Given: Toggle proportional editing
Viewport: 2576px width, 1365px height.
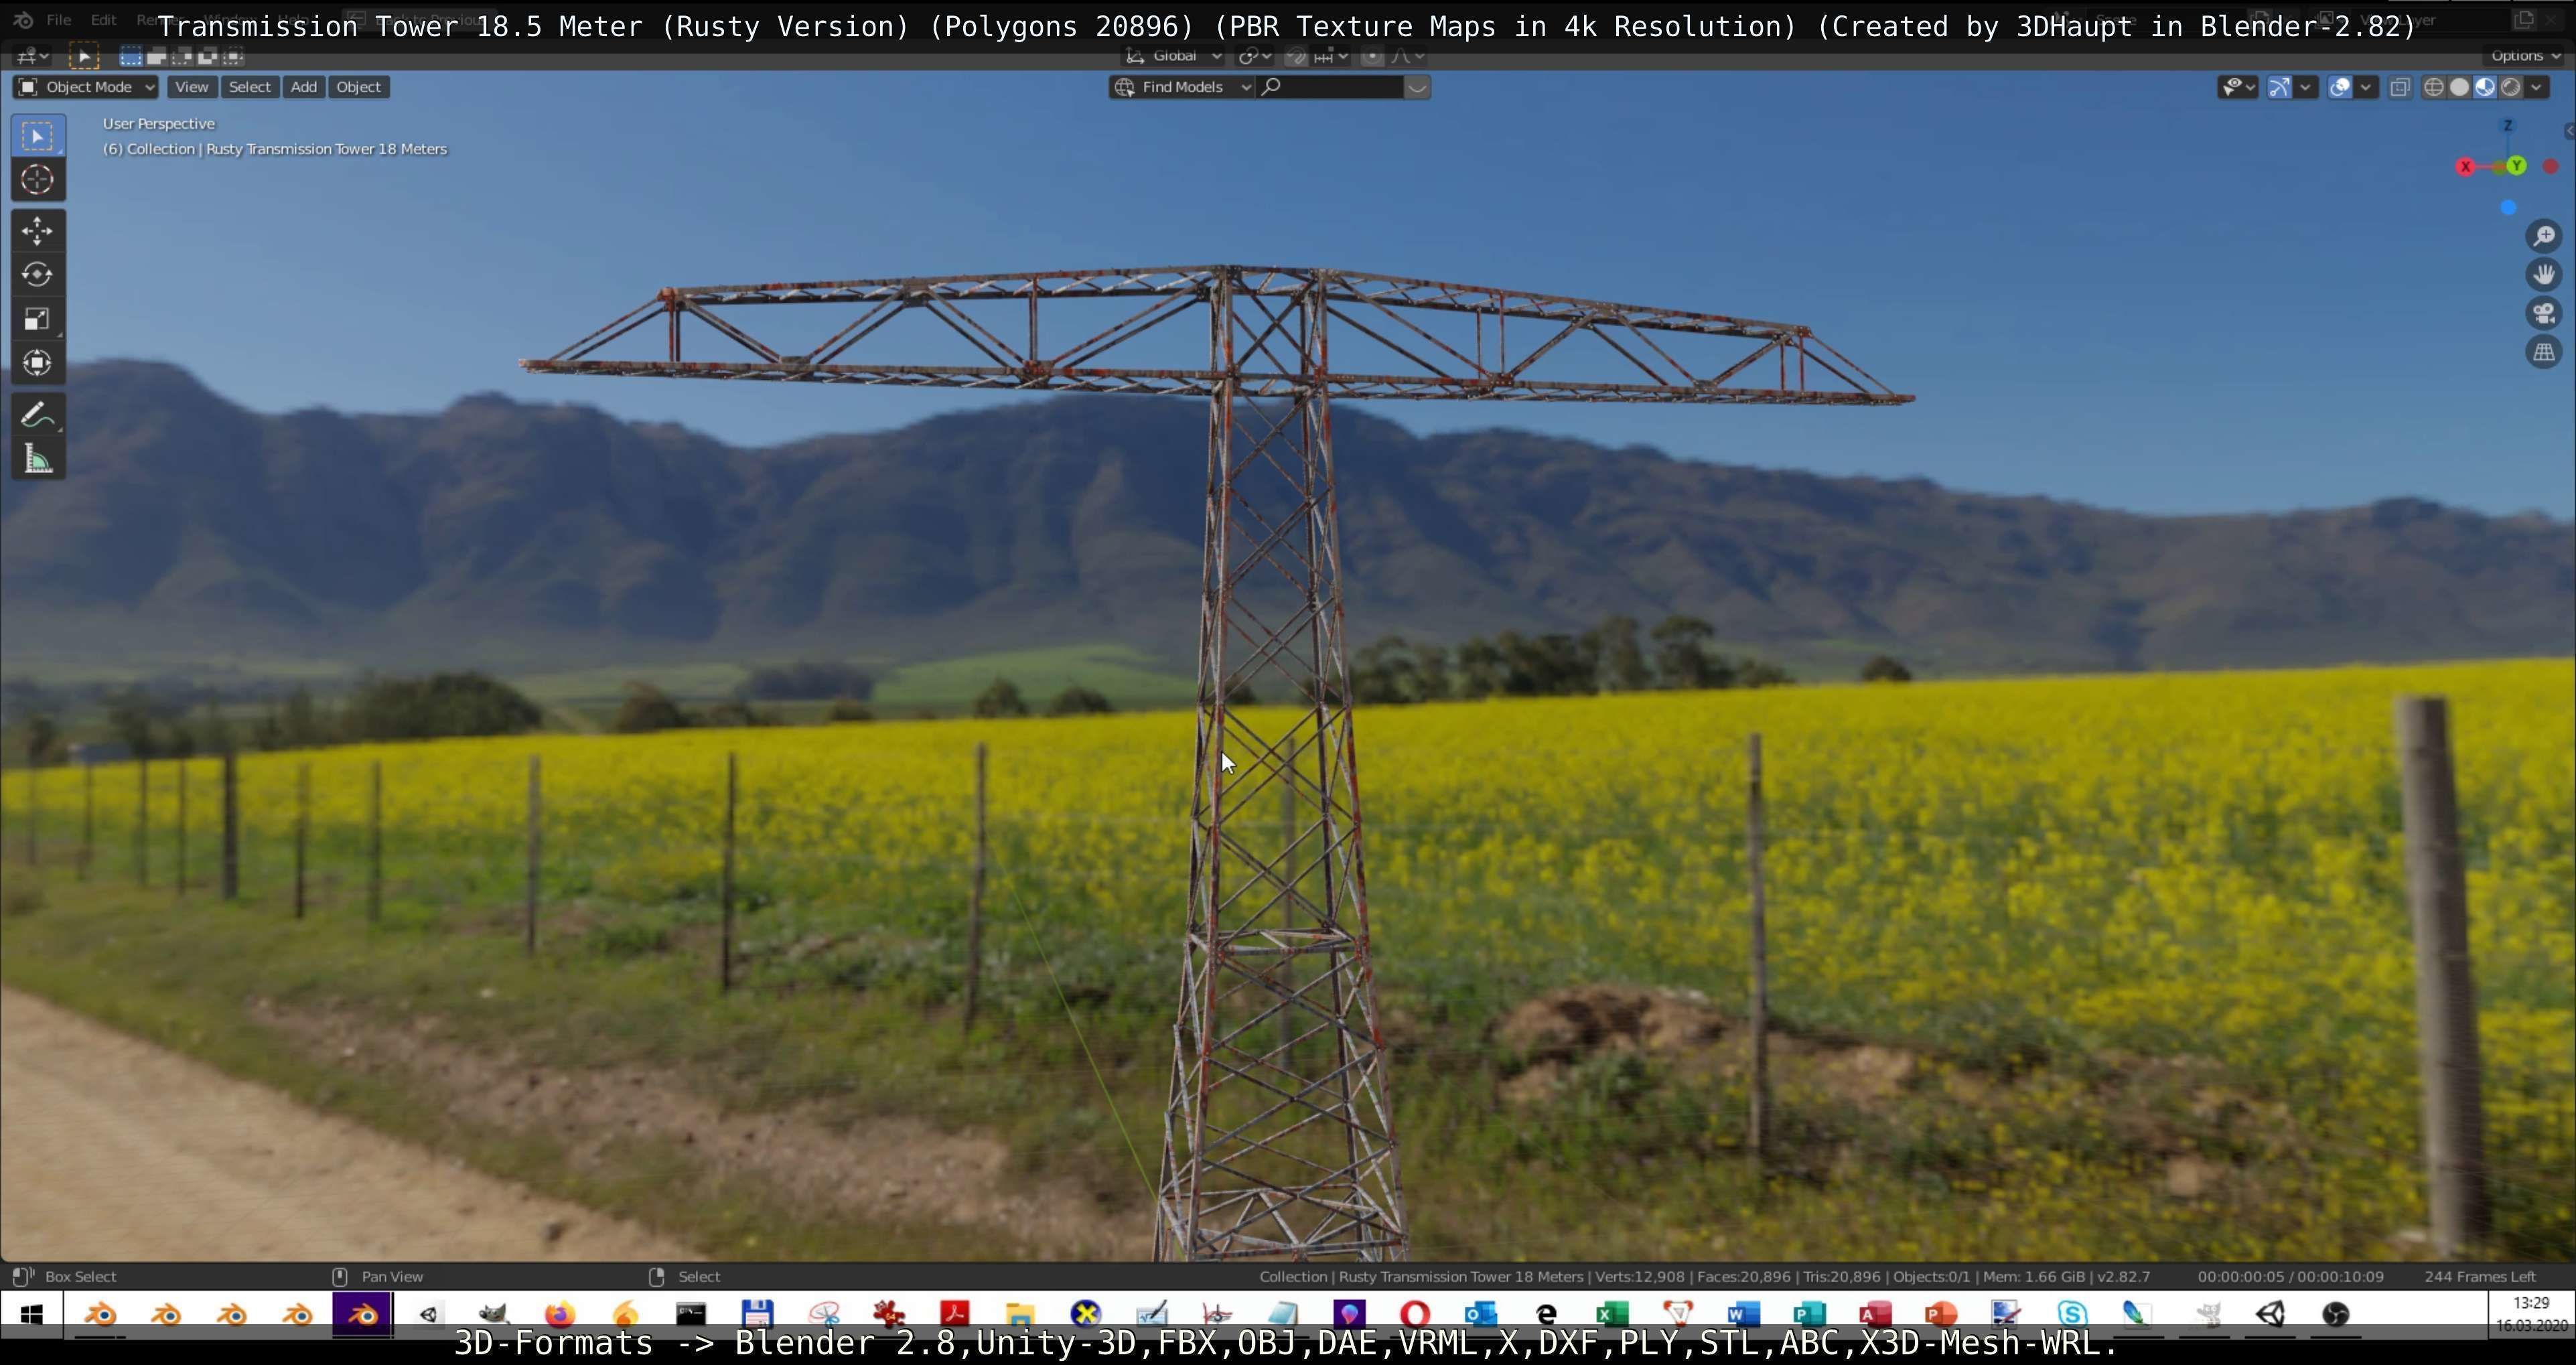Looking at the screenshot, I should coord(1373,56).
